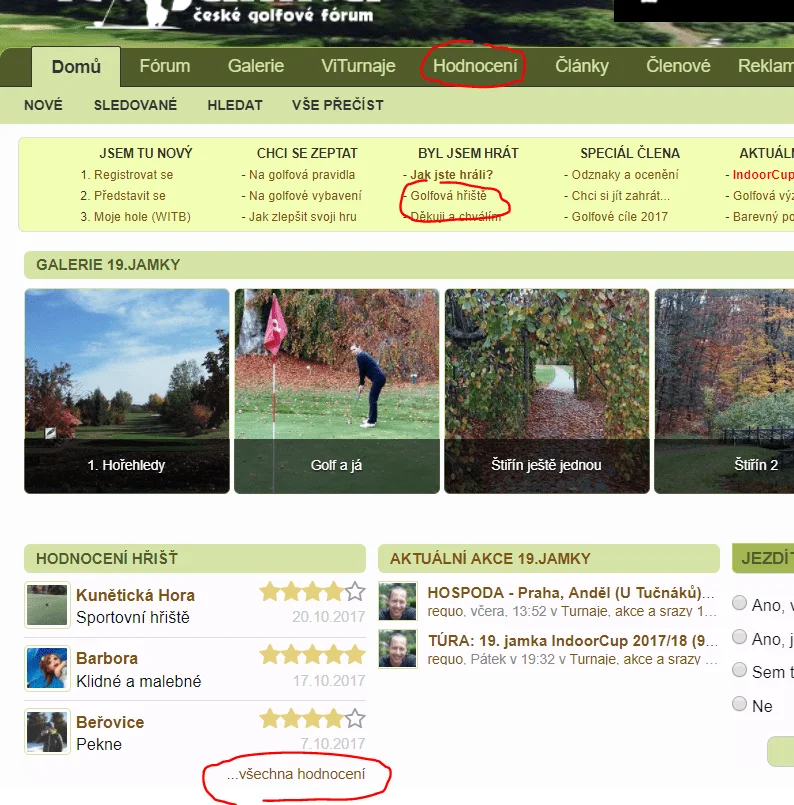Click Klidné a malebné review text
This screenshot has height=805, width=794.
(x=139, y=681)
